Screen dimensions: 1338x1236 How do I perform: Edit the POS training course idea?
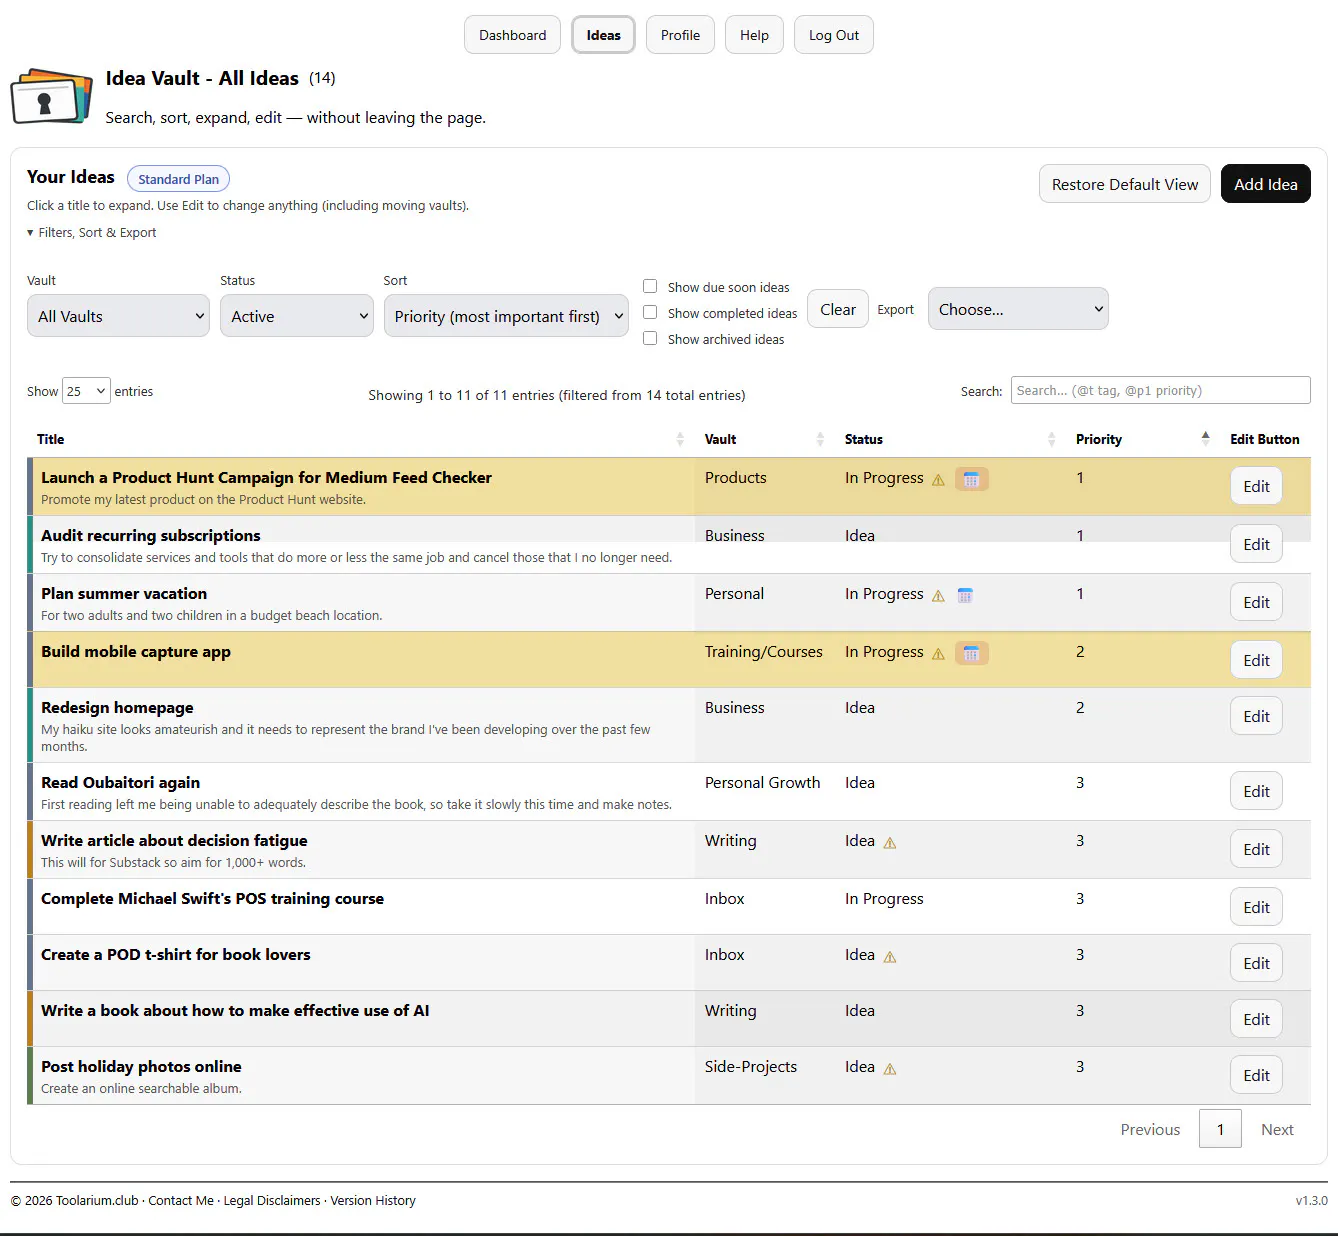(x=1256, y=907)
